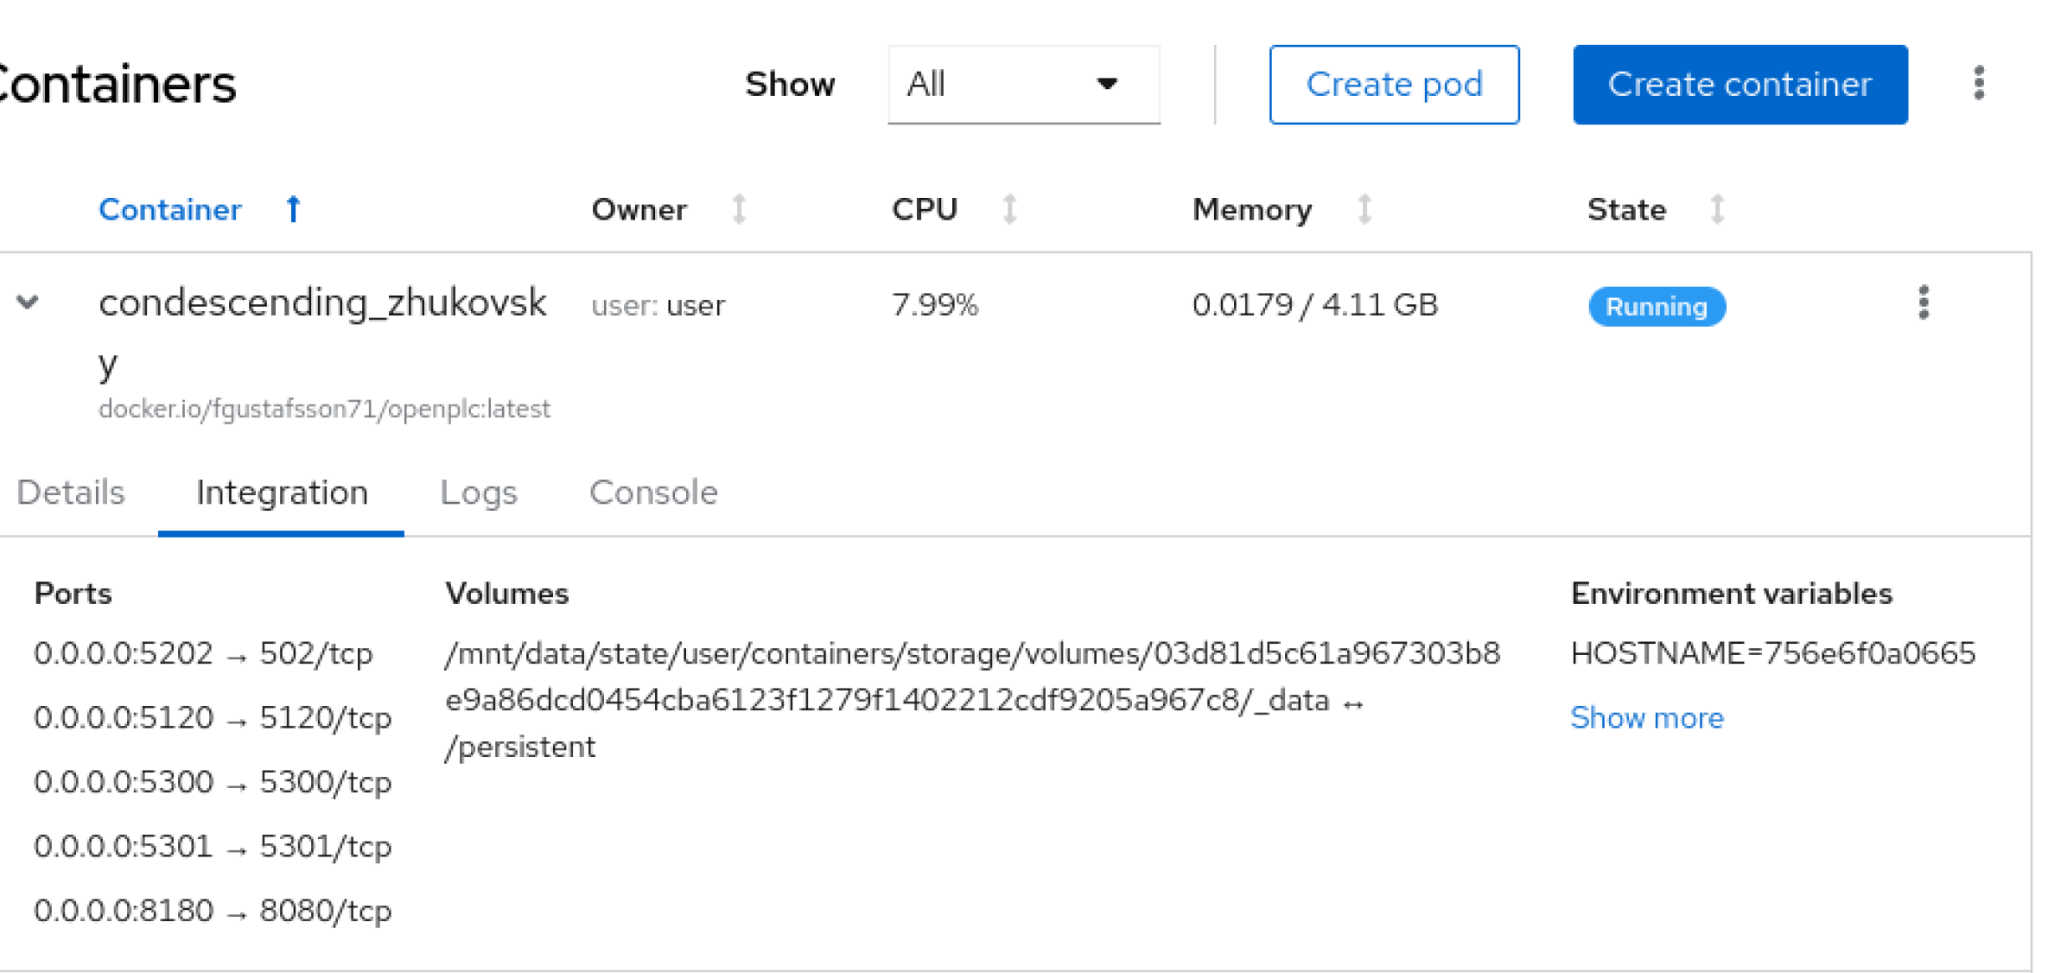
Task: Click the condescending_zhukovsky container name
Action: (322, 303)
